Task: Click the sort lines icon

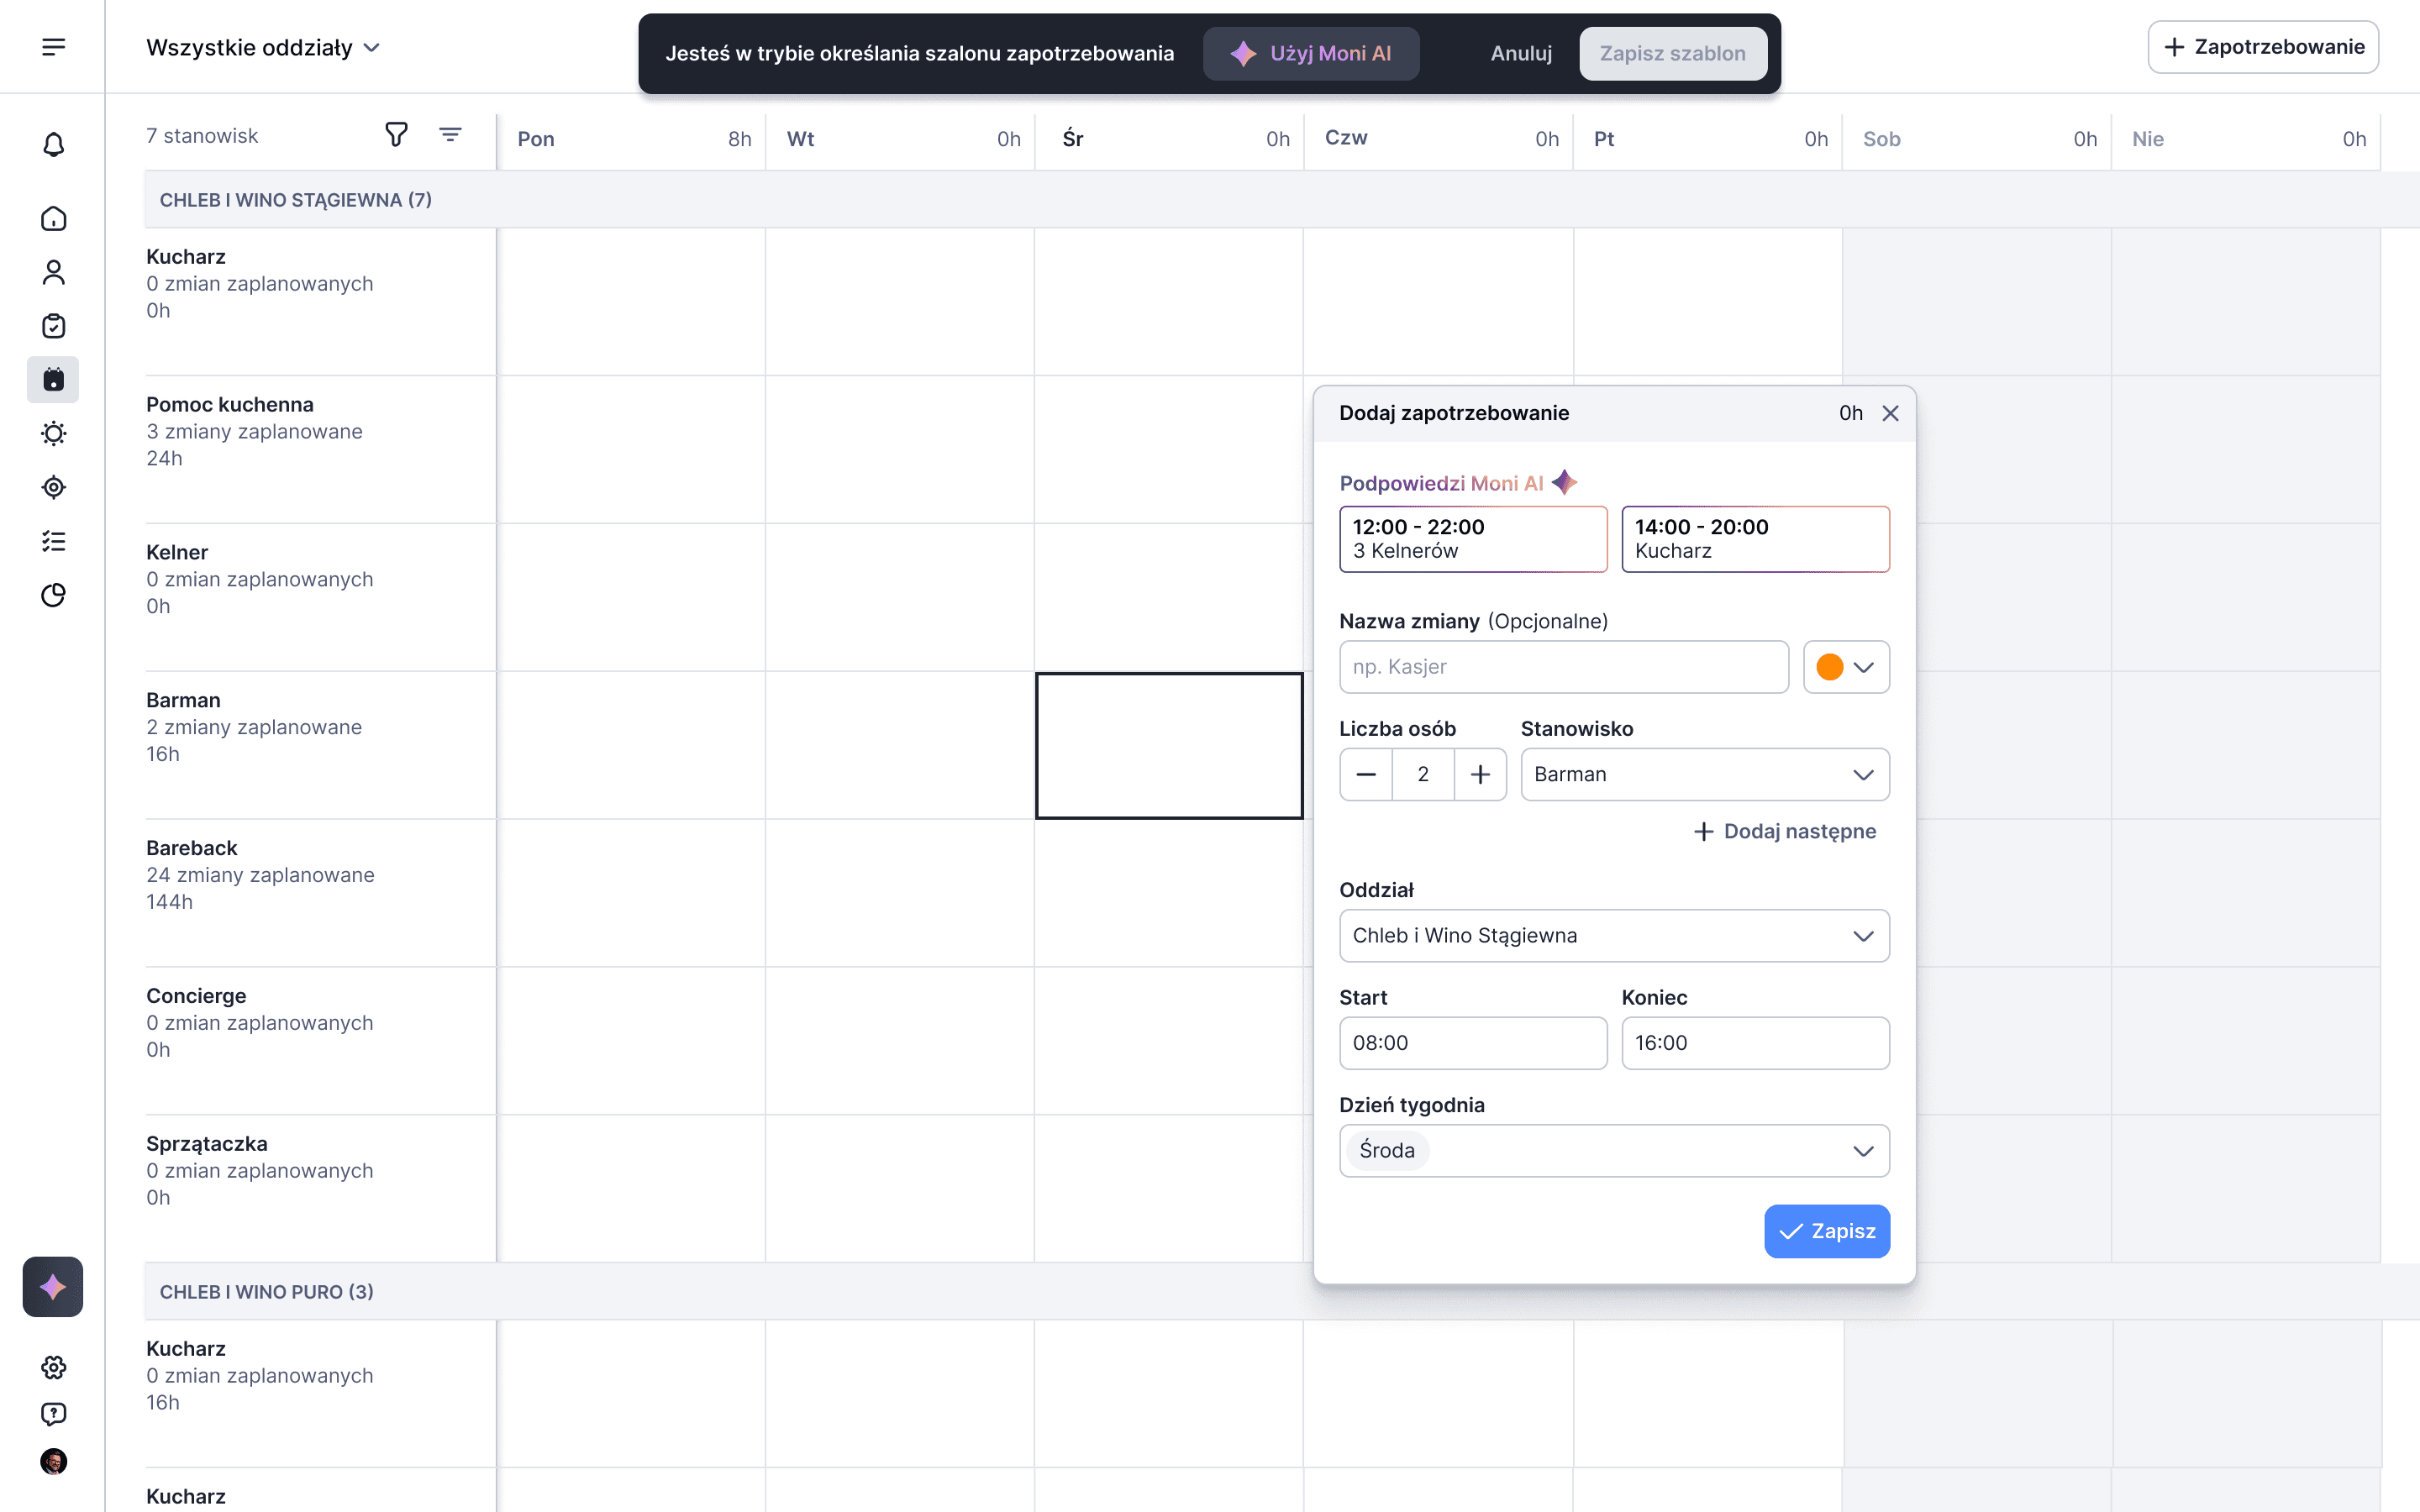Action: click(x=450, y=135)
